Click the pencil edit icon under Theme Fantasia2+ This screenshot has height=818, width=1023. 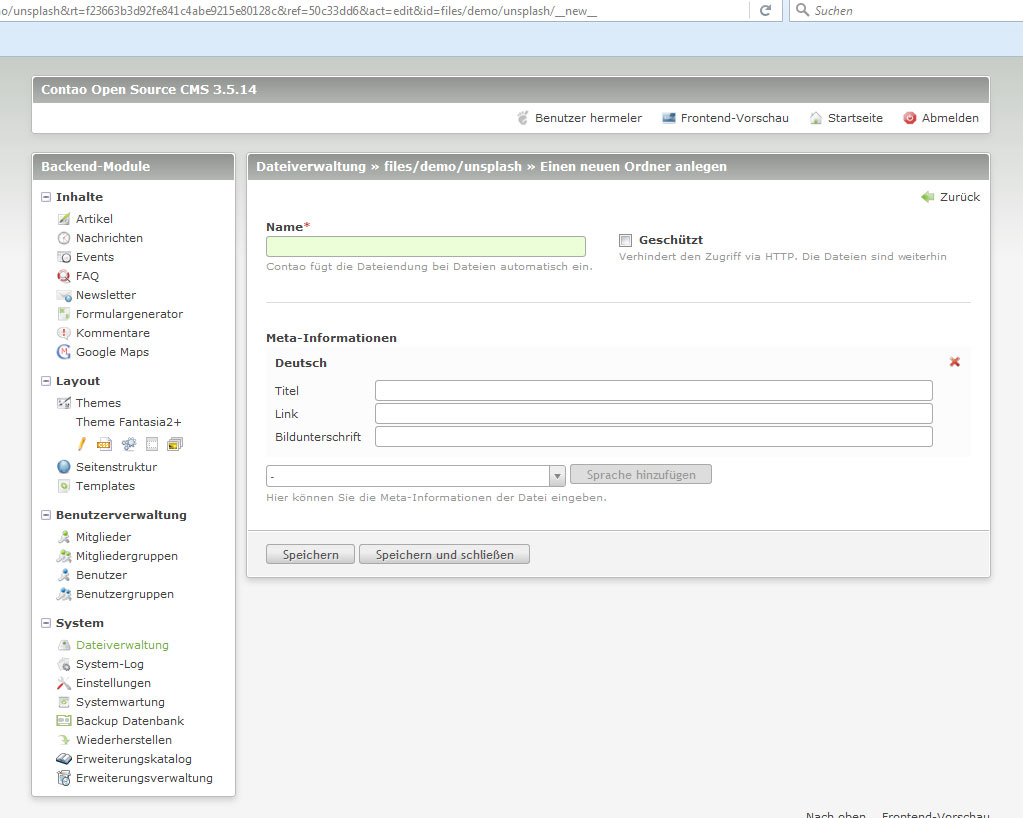[82, 443]
